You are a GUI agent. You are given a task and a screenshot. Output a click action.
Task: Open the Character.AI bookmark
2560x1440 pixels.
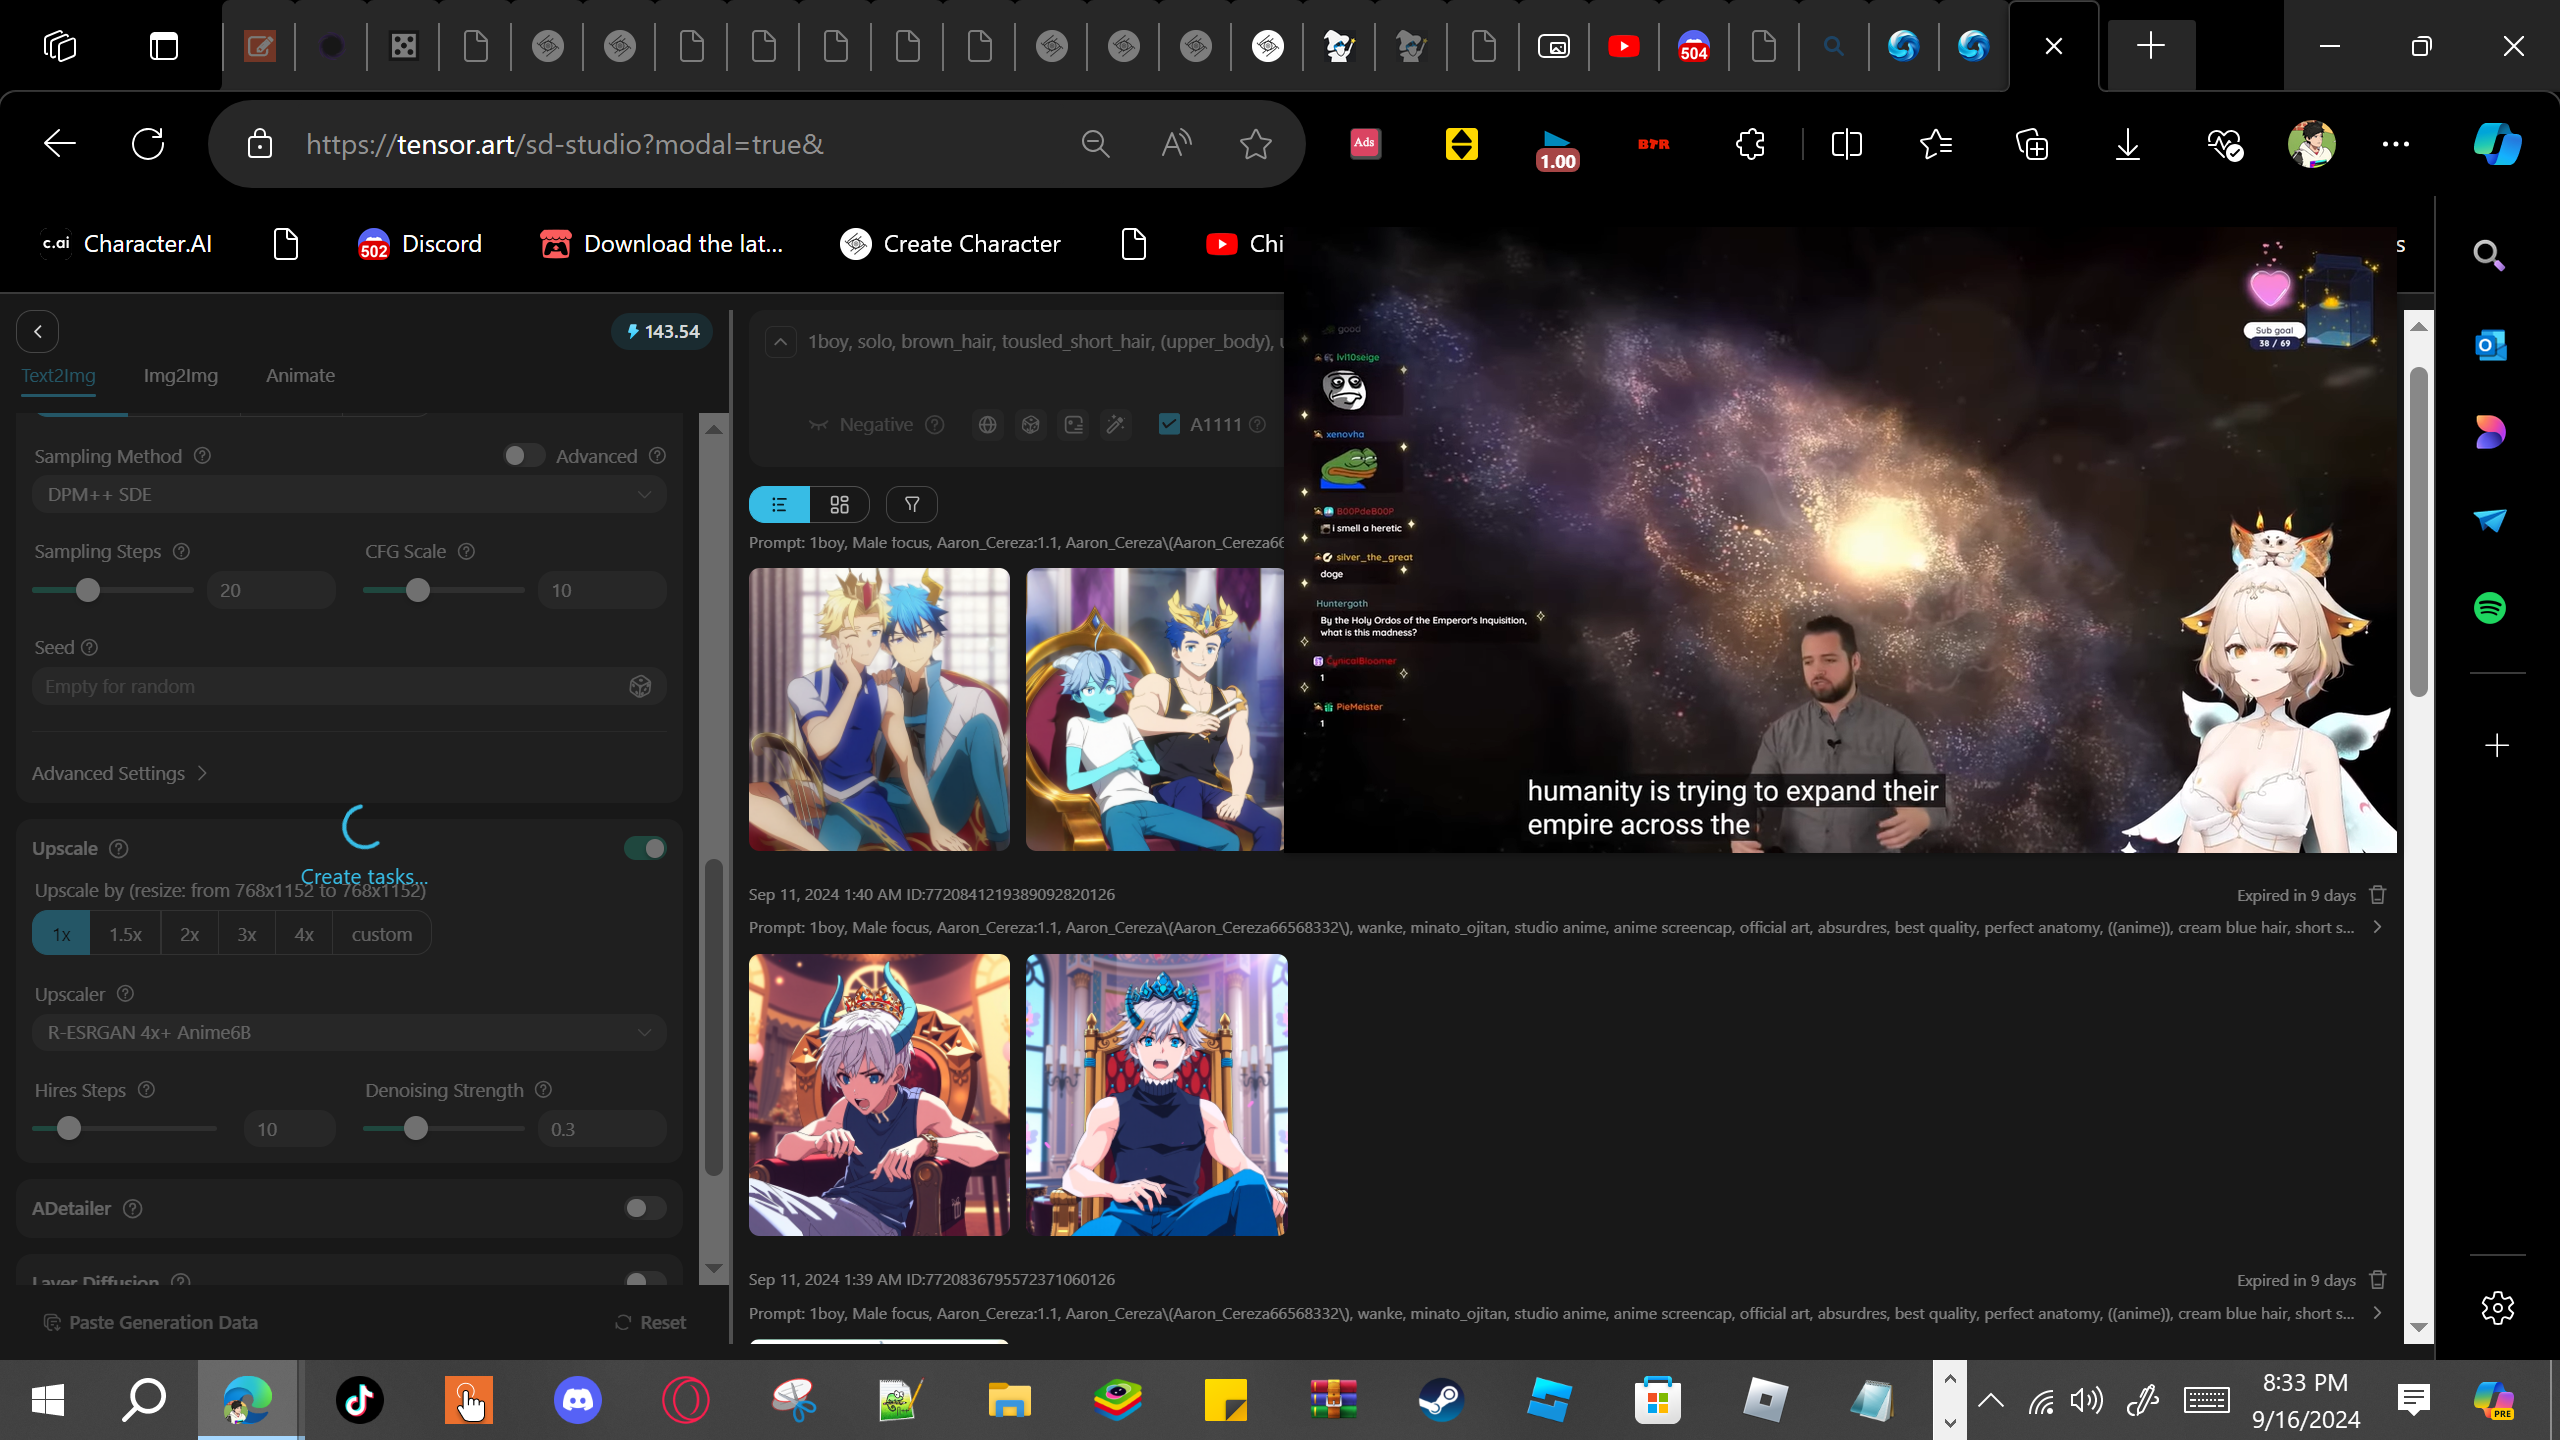(x=127, y=244)
